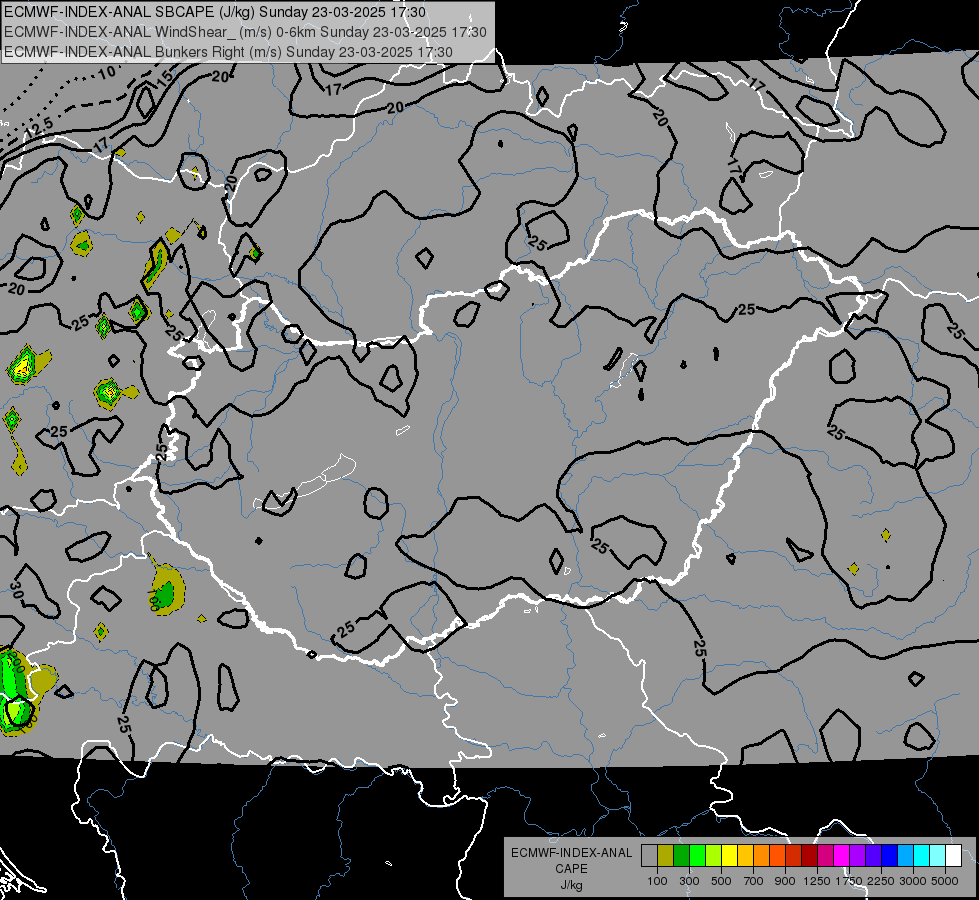Select the amber legend swatch

click(x=745, y=856)
